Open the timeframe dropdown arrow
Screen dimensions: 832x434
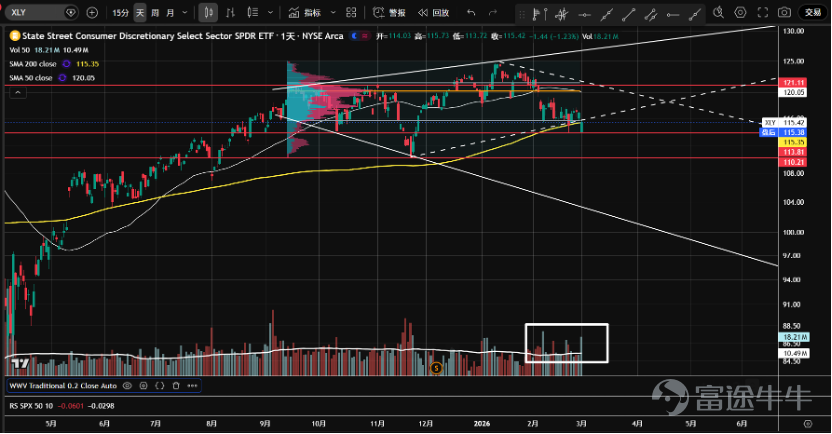coord(185,12)
